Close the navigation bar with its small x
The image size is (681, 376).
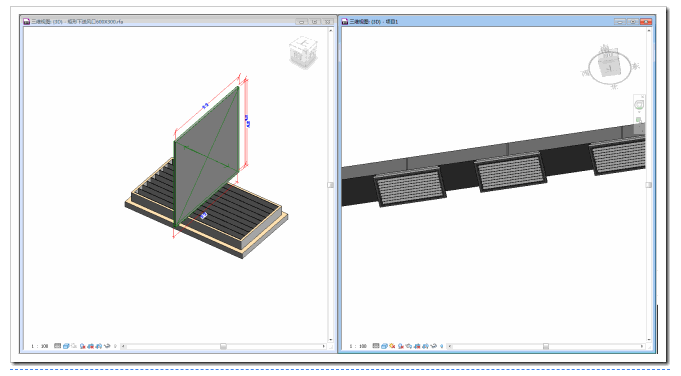pyautogui.click(x=643, y=96)
